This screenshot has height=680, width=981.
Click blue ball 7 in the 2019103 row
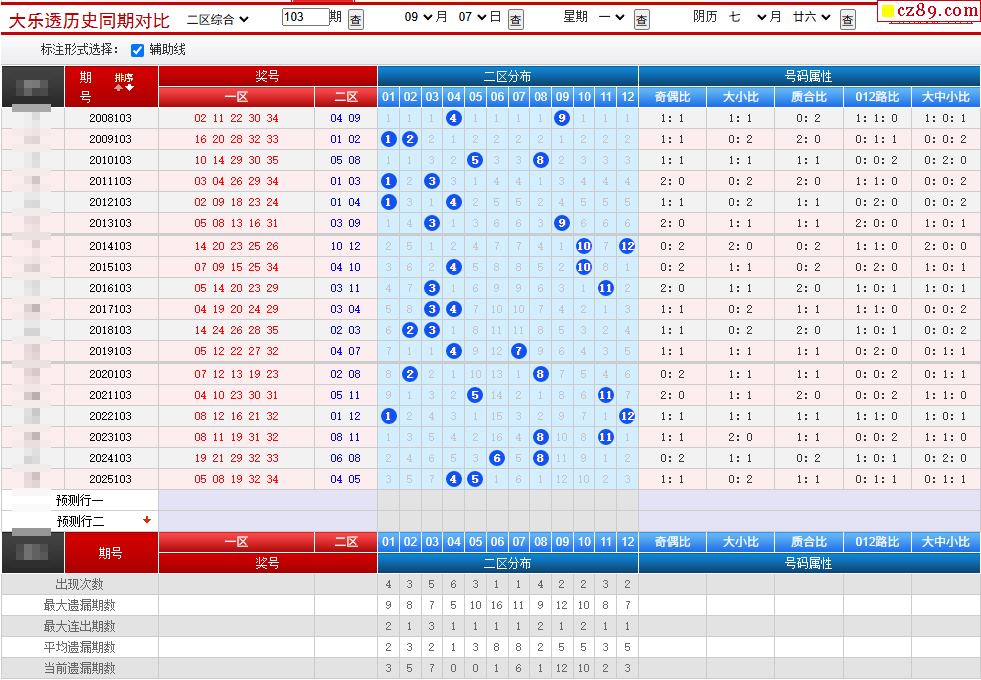pyautogui.click(x=519, y=351)
